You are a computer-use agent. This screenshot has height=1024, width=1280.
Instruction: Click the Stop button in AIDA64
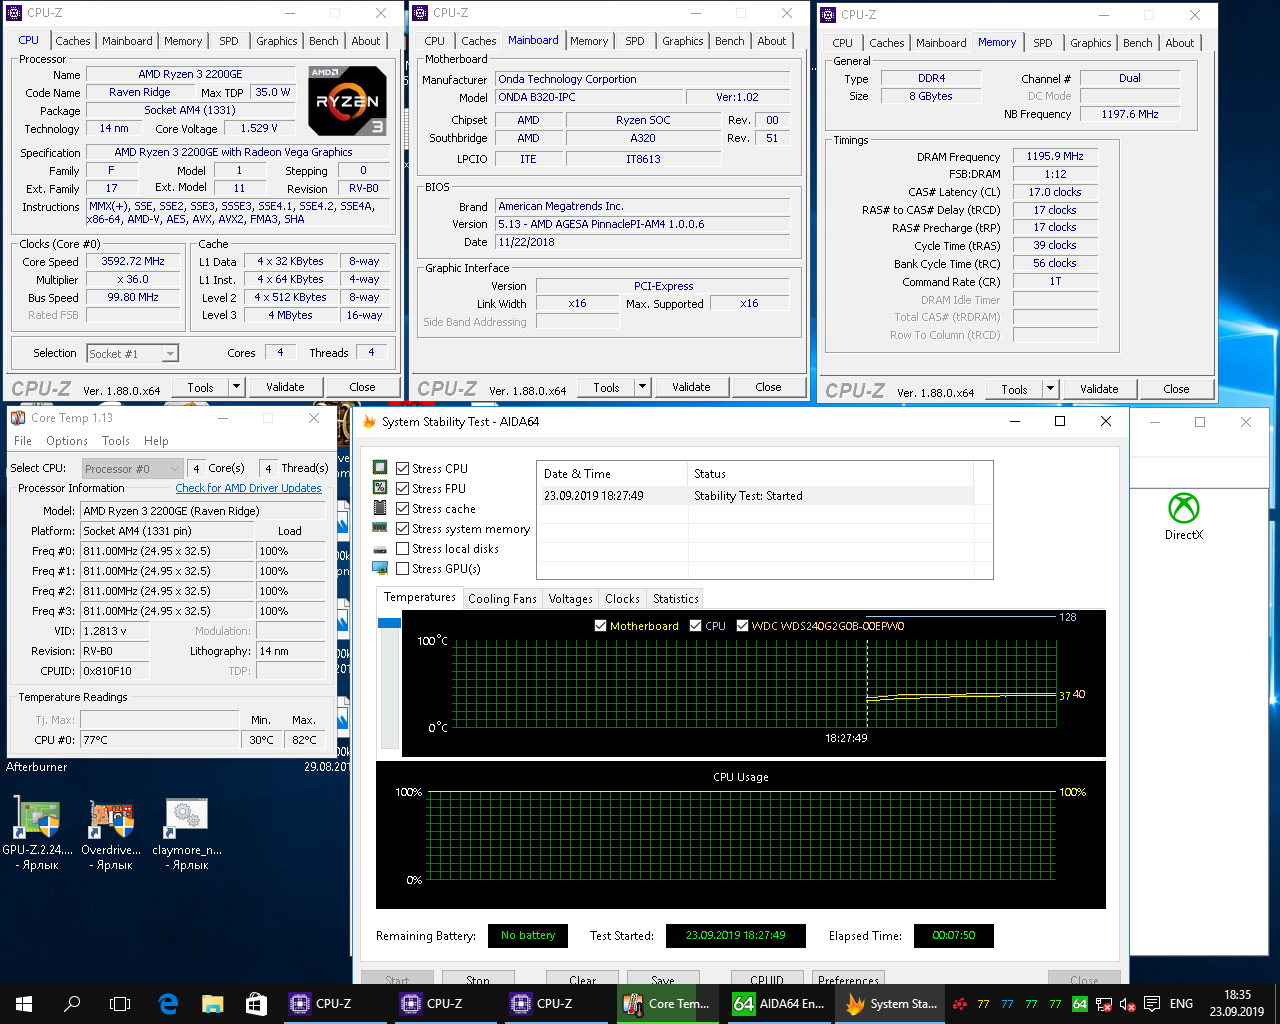tap(478, 979)
